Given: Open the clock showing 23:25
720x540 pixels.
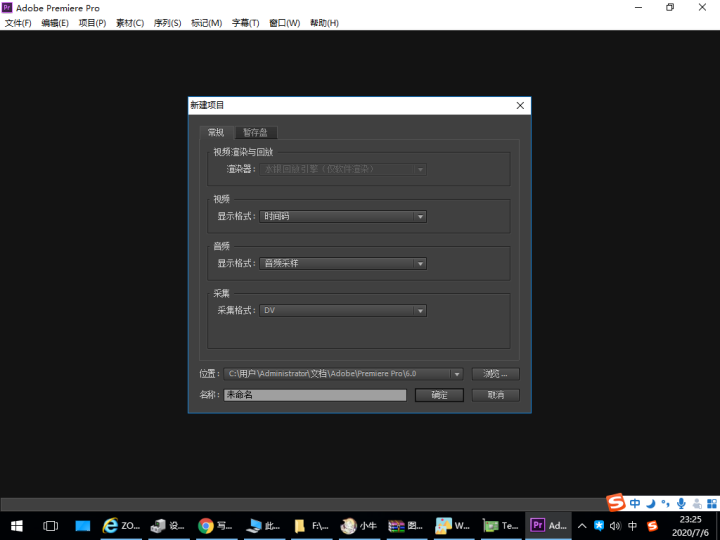Looking at the screenshot, I should pos(690,526).
